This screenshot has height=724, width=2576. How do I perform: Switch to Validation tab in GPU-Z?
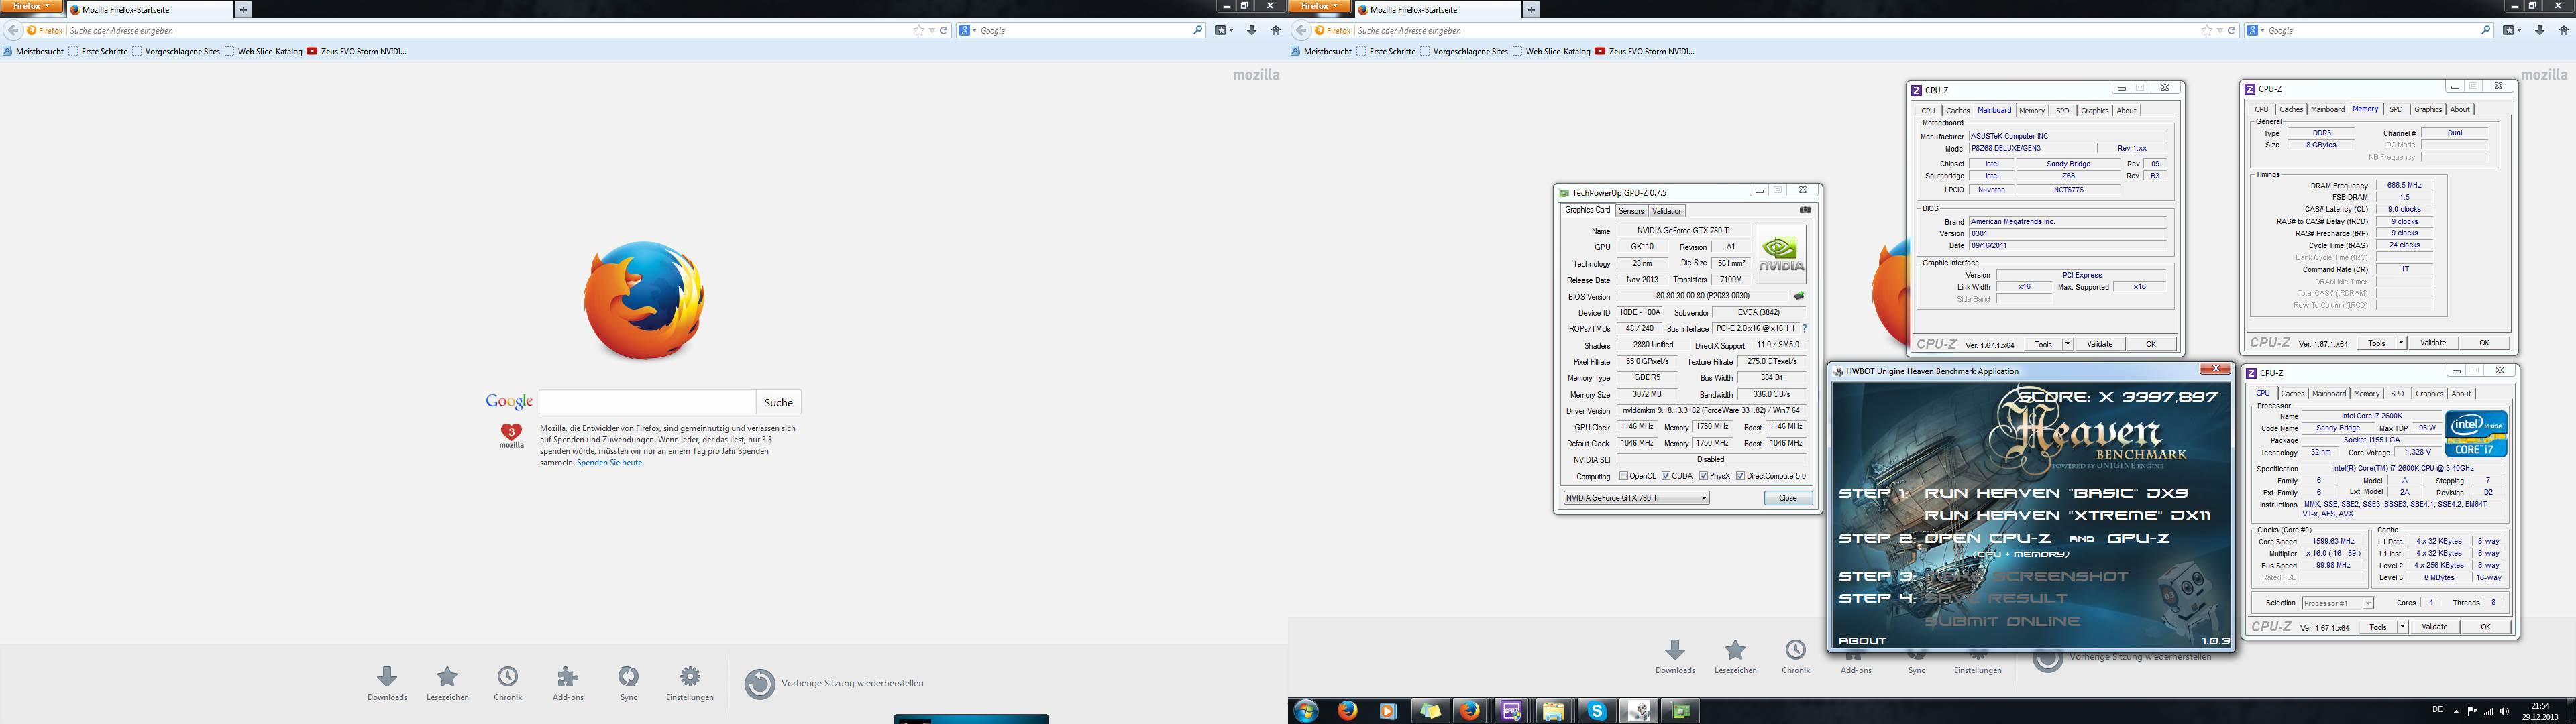[1667, 211]
